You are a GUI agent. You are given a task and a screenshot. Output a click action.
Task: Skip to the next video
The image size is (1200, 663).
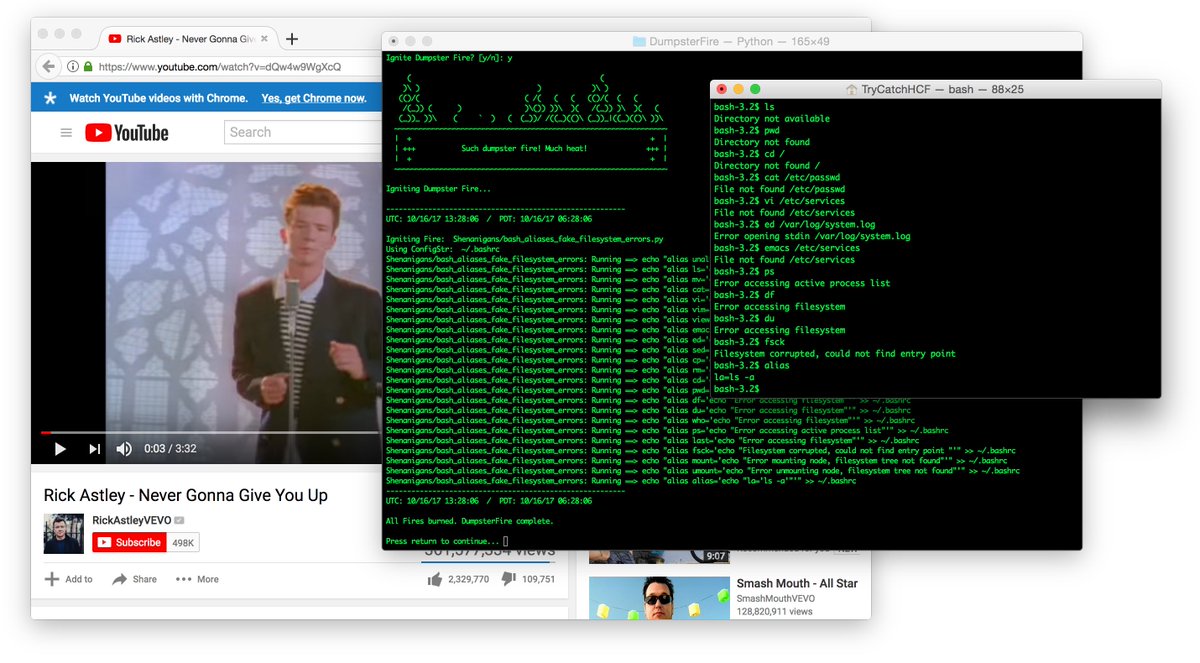click(97, 449)
